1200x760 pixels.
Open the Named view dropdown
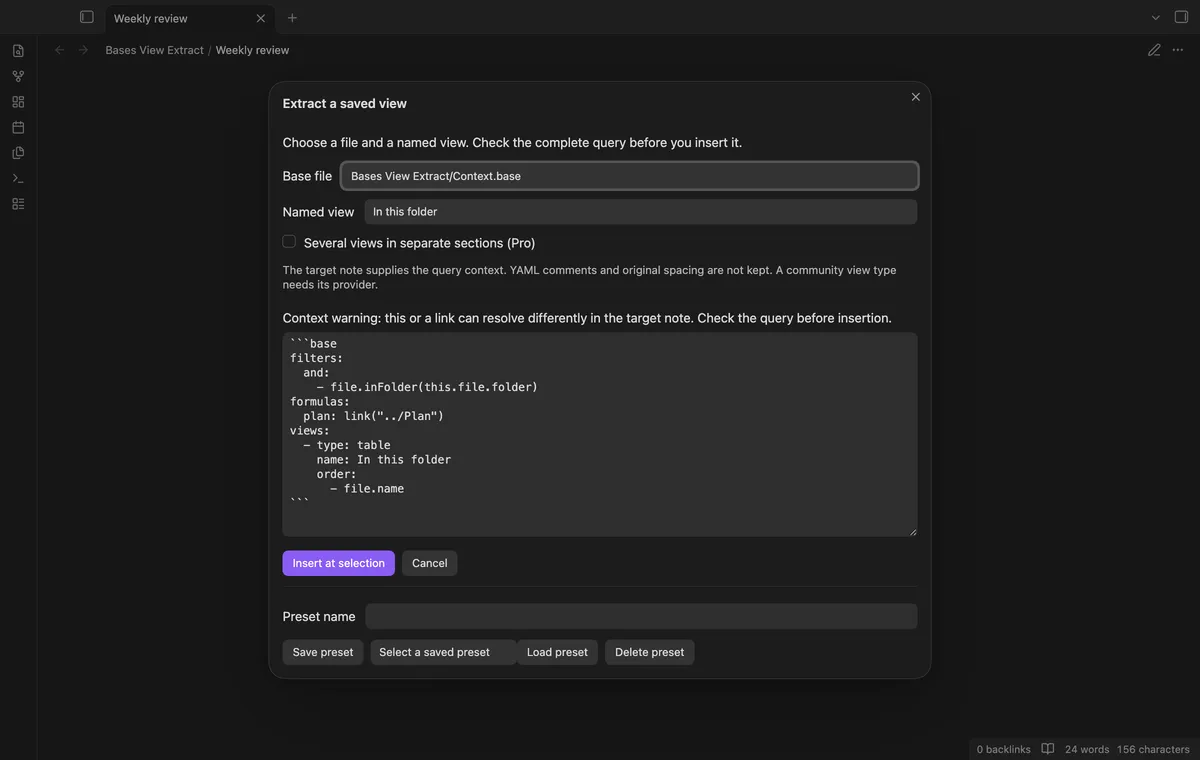tap(640, 212)
